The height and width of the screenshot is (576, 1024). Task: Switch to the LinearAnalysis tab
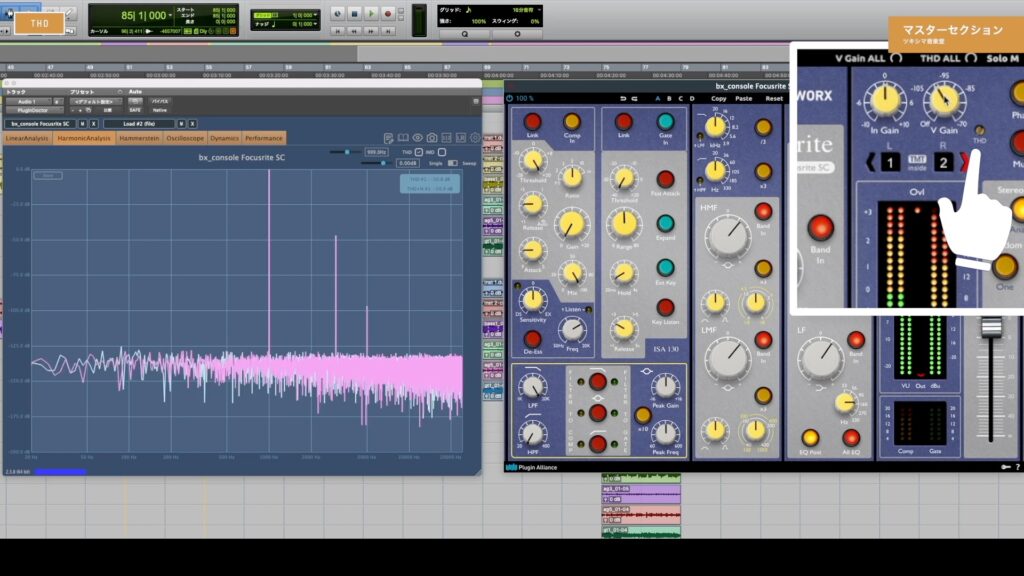(x=27, y=138)
